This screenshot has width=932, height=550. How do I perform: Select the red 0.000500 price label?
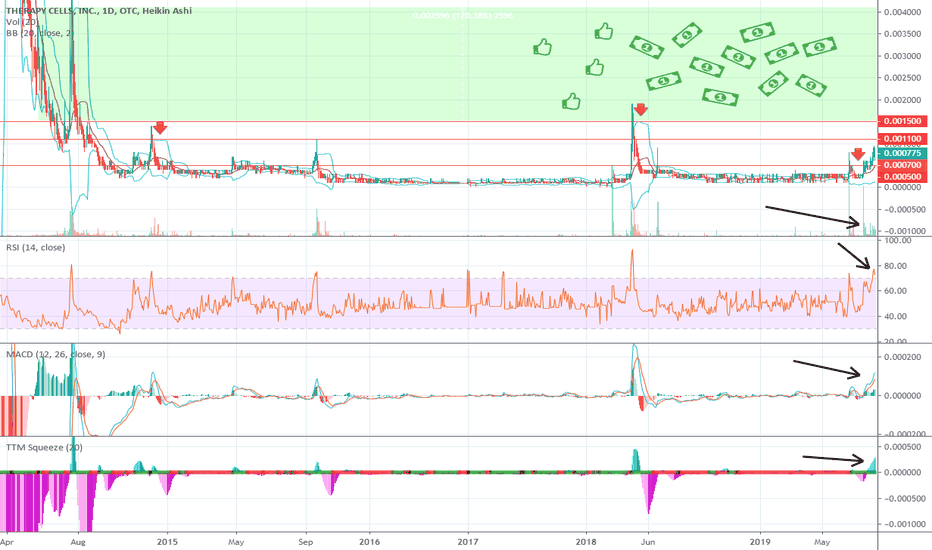click(902, 177)
